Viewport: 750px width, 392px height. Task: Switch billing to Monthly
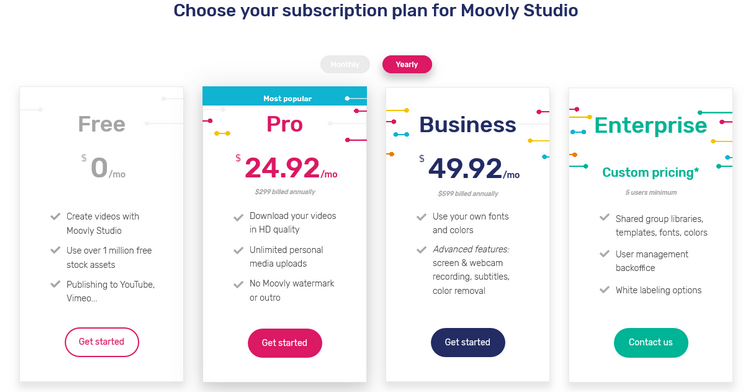tap(345, 65)
